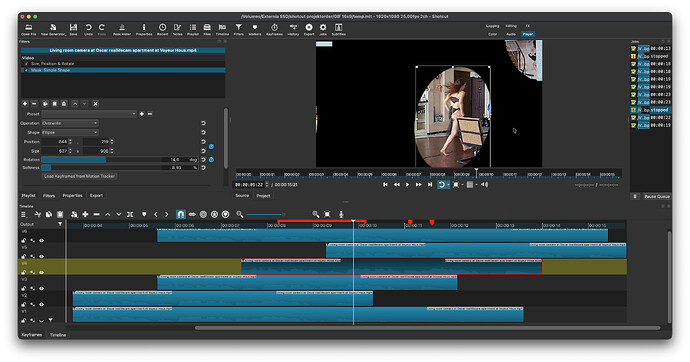690x362 pixels.
Task: Click the Save toolbar icon
Action: (73, 29)
